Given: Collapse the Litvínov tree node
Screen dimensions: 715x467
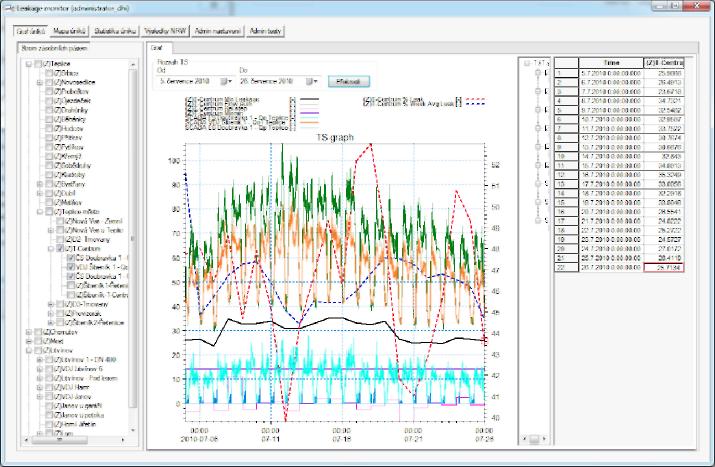Looking at the screenshot, I should pos(29,351).
